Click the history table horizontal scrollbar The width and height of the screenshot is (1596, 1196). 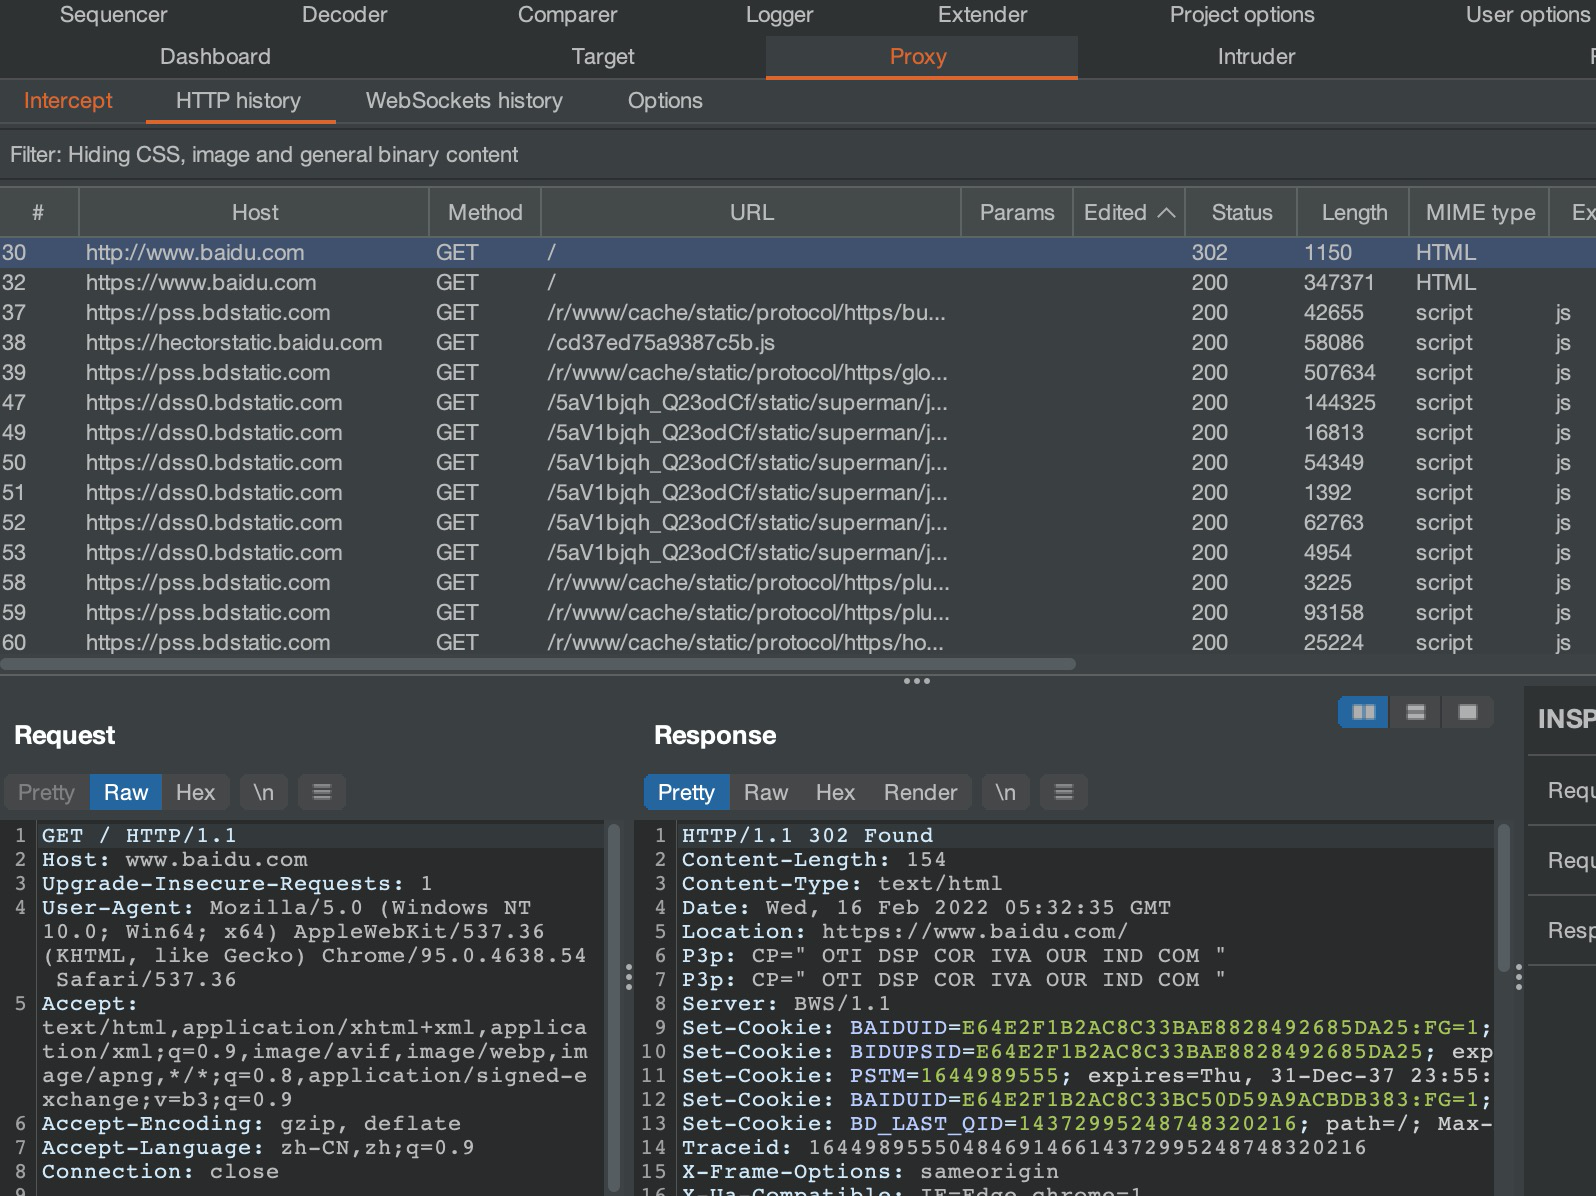(540, 664)
